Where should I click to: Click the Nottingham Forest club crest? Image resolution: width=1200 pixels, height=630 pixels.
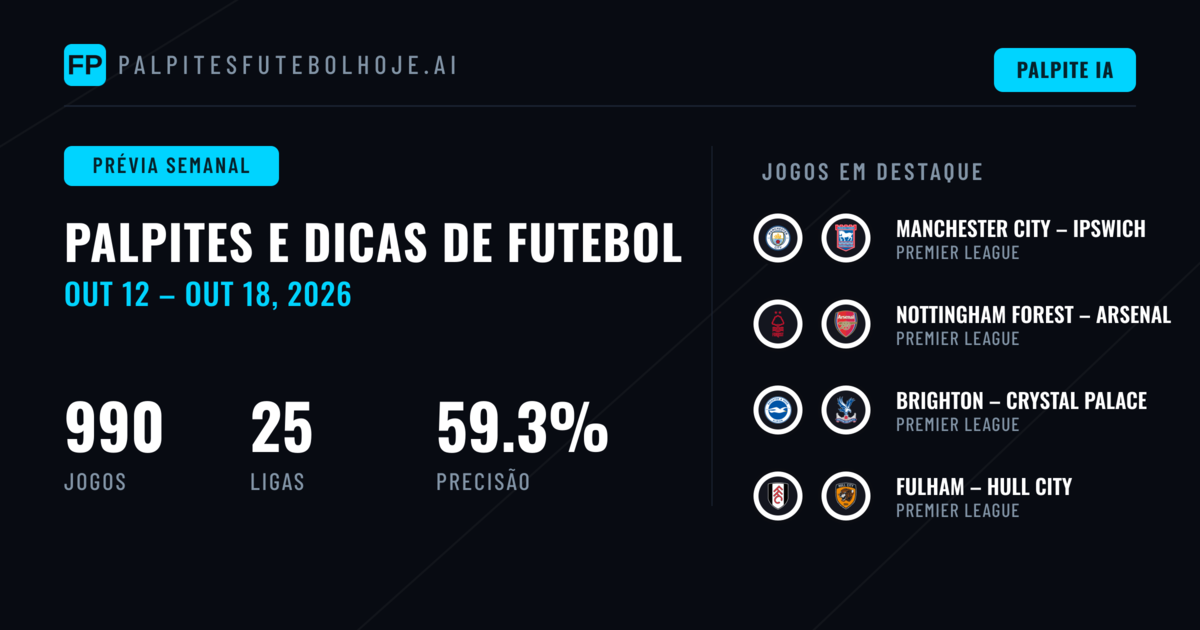point(778,324)
